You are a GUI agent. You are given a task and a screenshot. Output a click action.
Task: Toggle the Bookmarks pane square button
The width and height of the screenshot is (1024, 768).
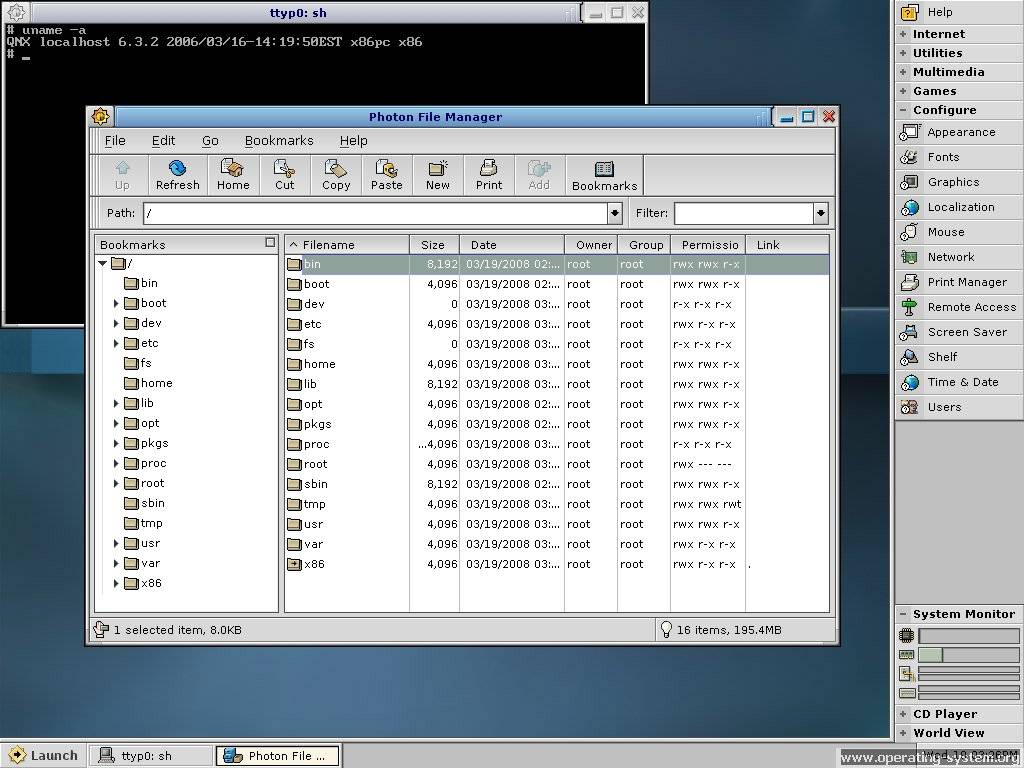tap(270, 242)
